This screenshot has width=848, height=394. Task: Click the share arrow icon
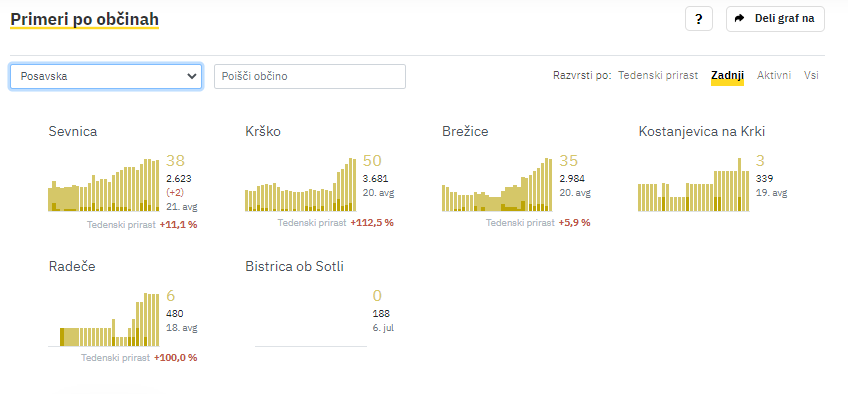(739, 19)
